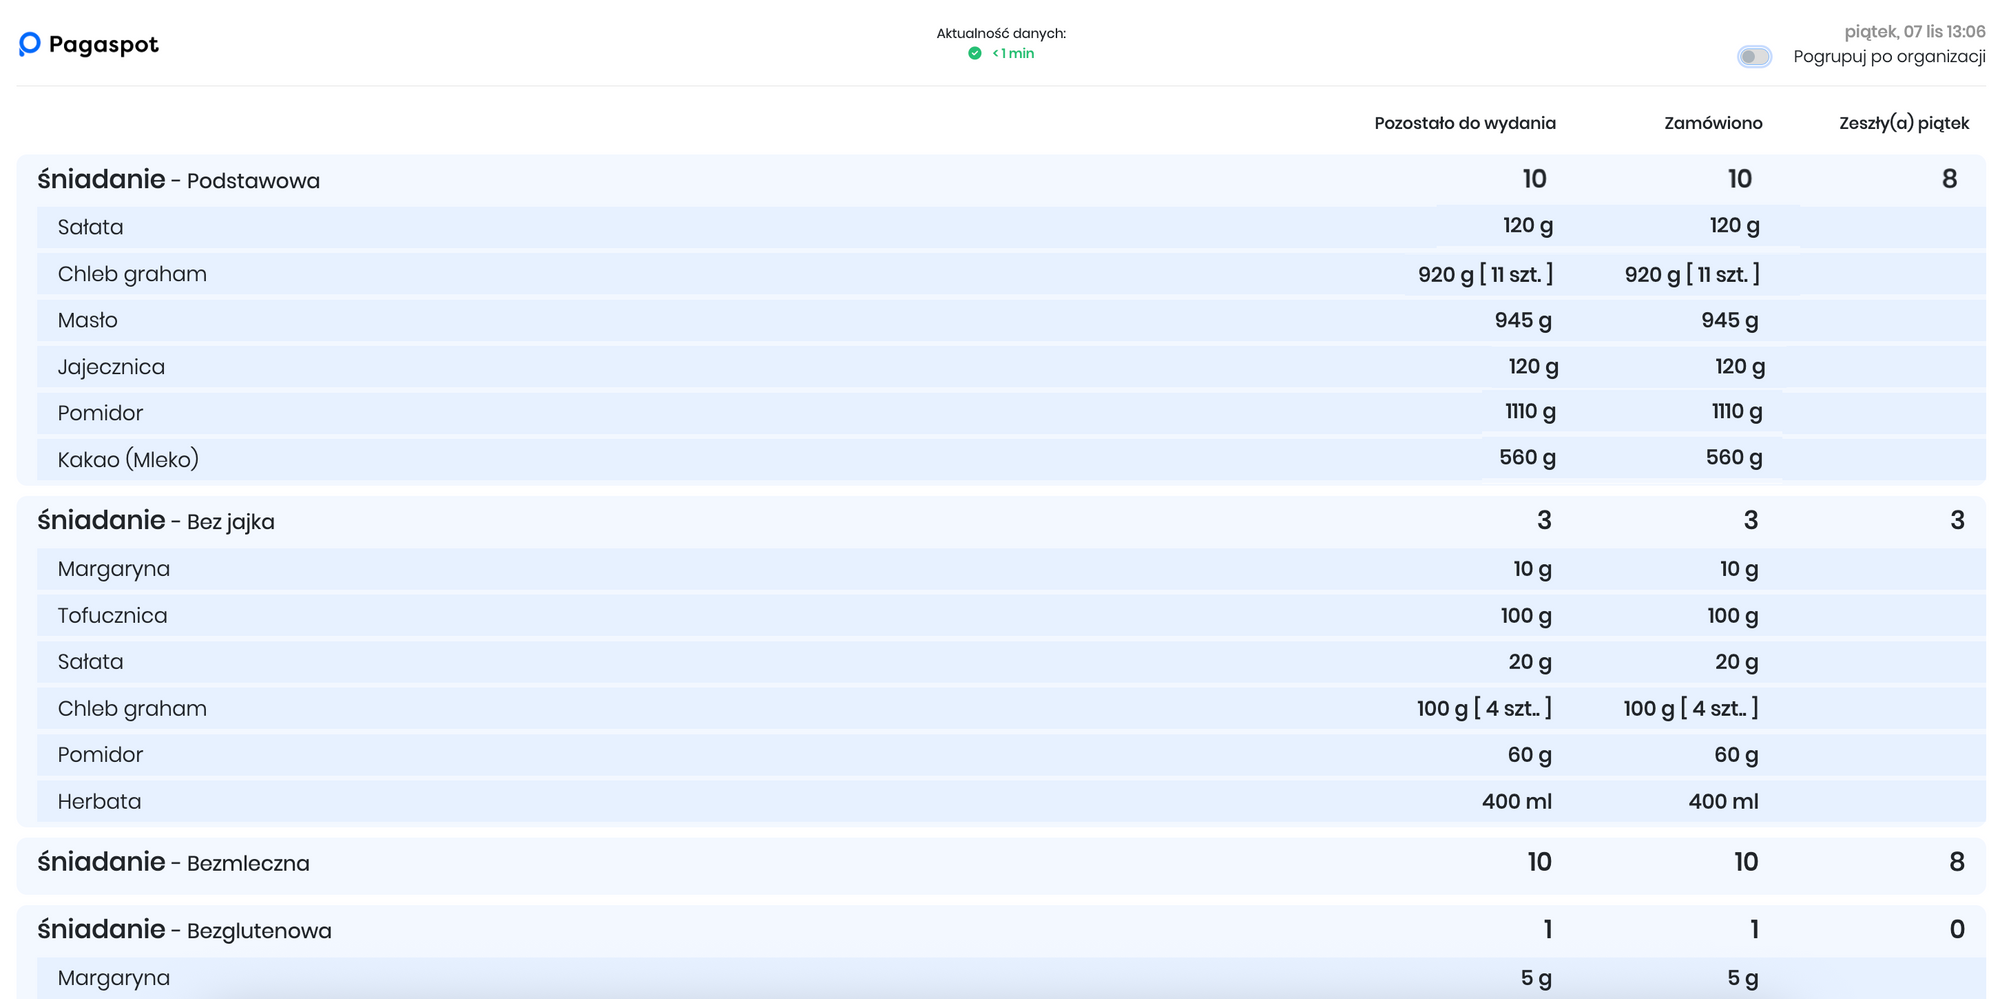
Task: Click the Pogrupuj po organizacji label
Action: [x=1888, y=57]
